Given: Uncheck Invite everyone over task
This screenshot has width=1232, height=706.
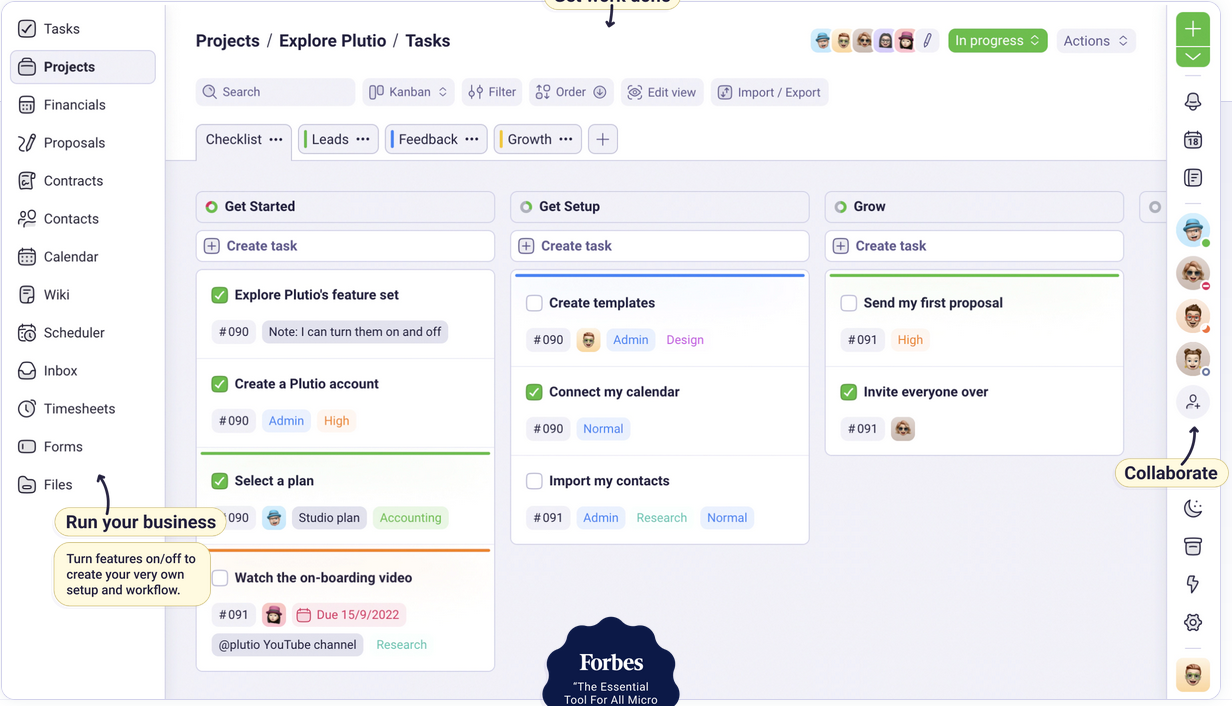Looking at the screenshot, I should coord(849,392).
